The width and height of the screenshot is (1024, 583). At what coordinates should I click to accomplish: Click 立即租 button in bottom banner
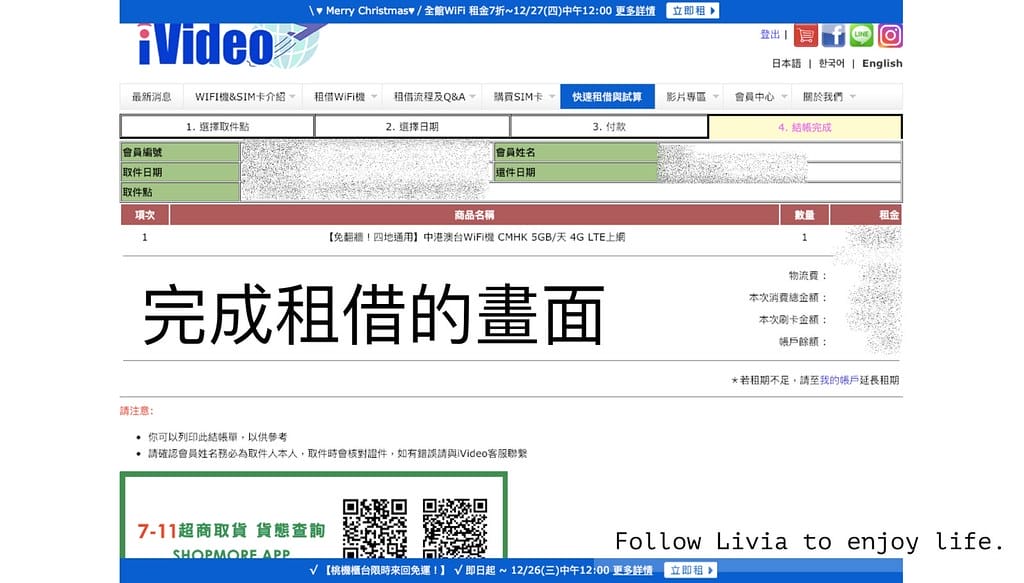(x=691, y=570)
